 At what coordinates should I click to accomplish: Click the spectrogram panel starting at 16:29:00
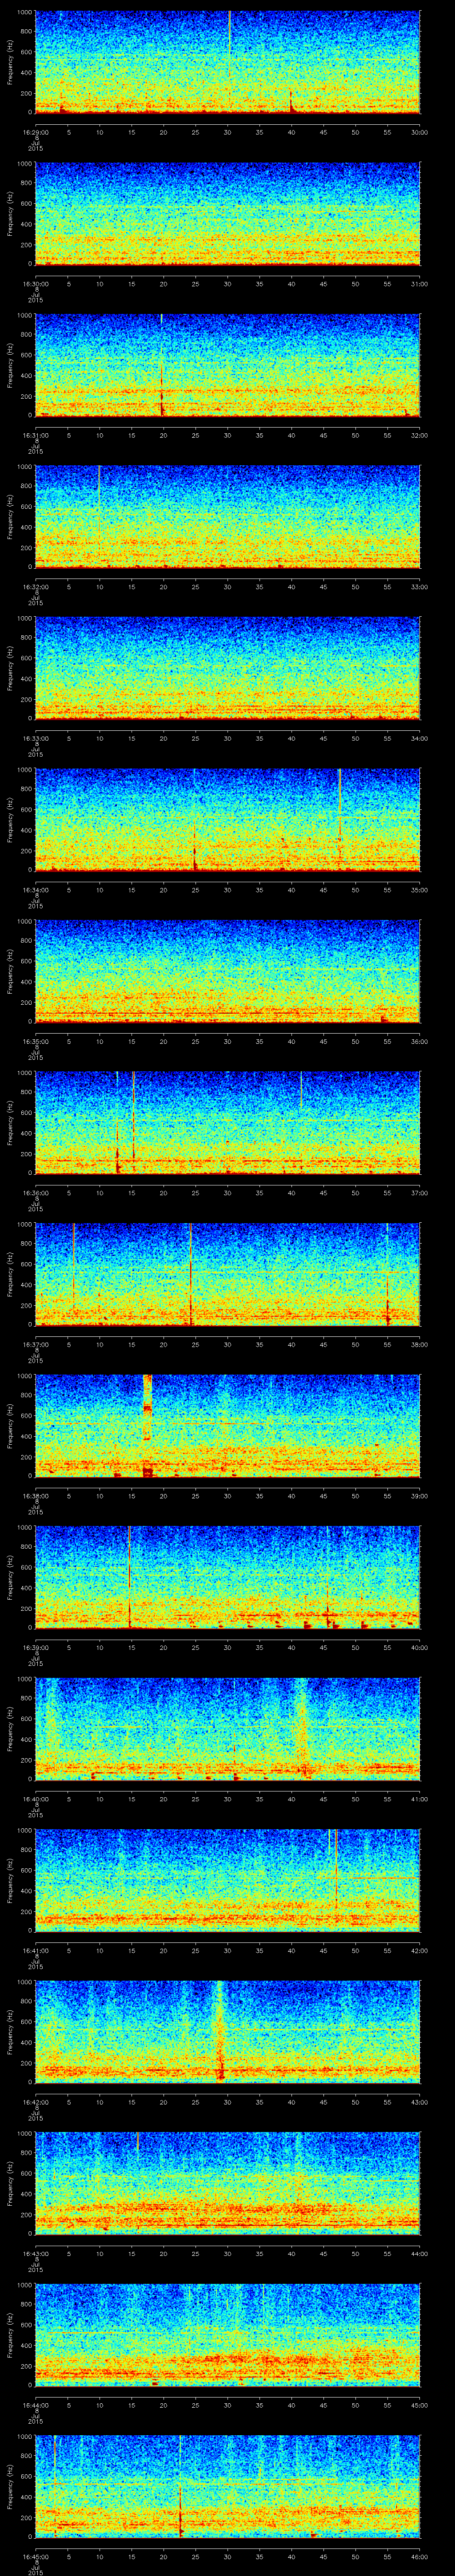coord(227,62)
